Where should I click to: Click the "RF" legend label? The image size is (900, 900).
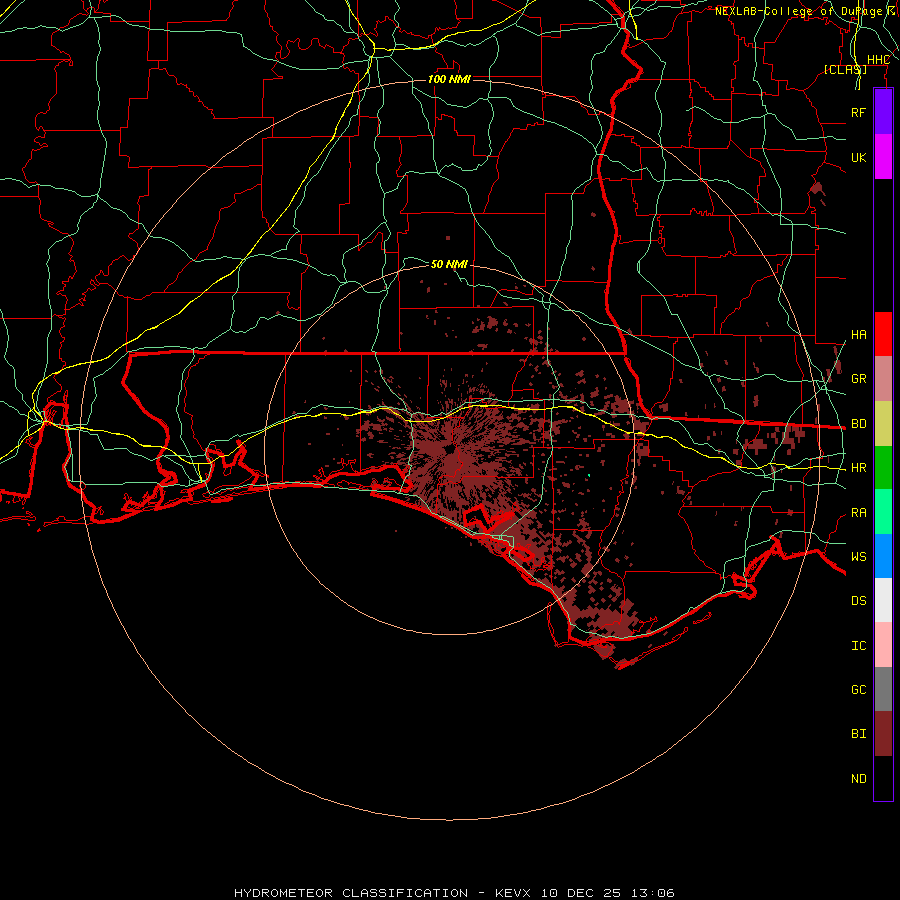click(858, 112)
